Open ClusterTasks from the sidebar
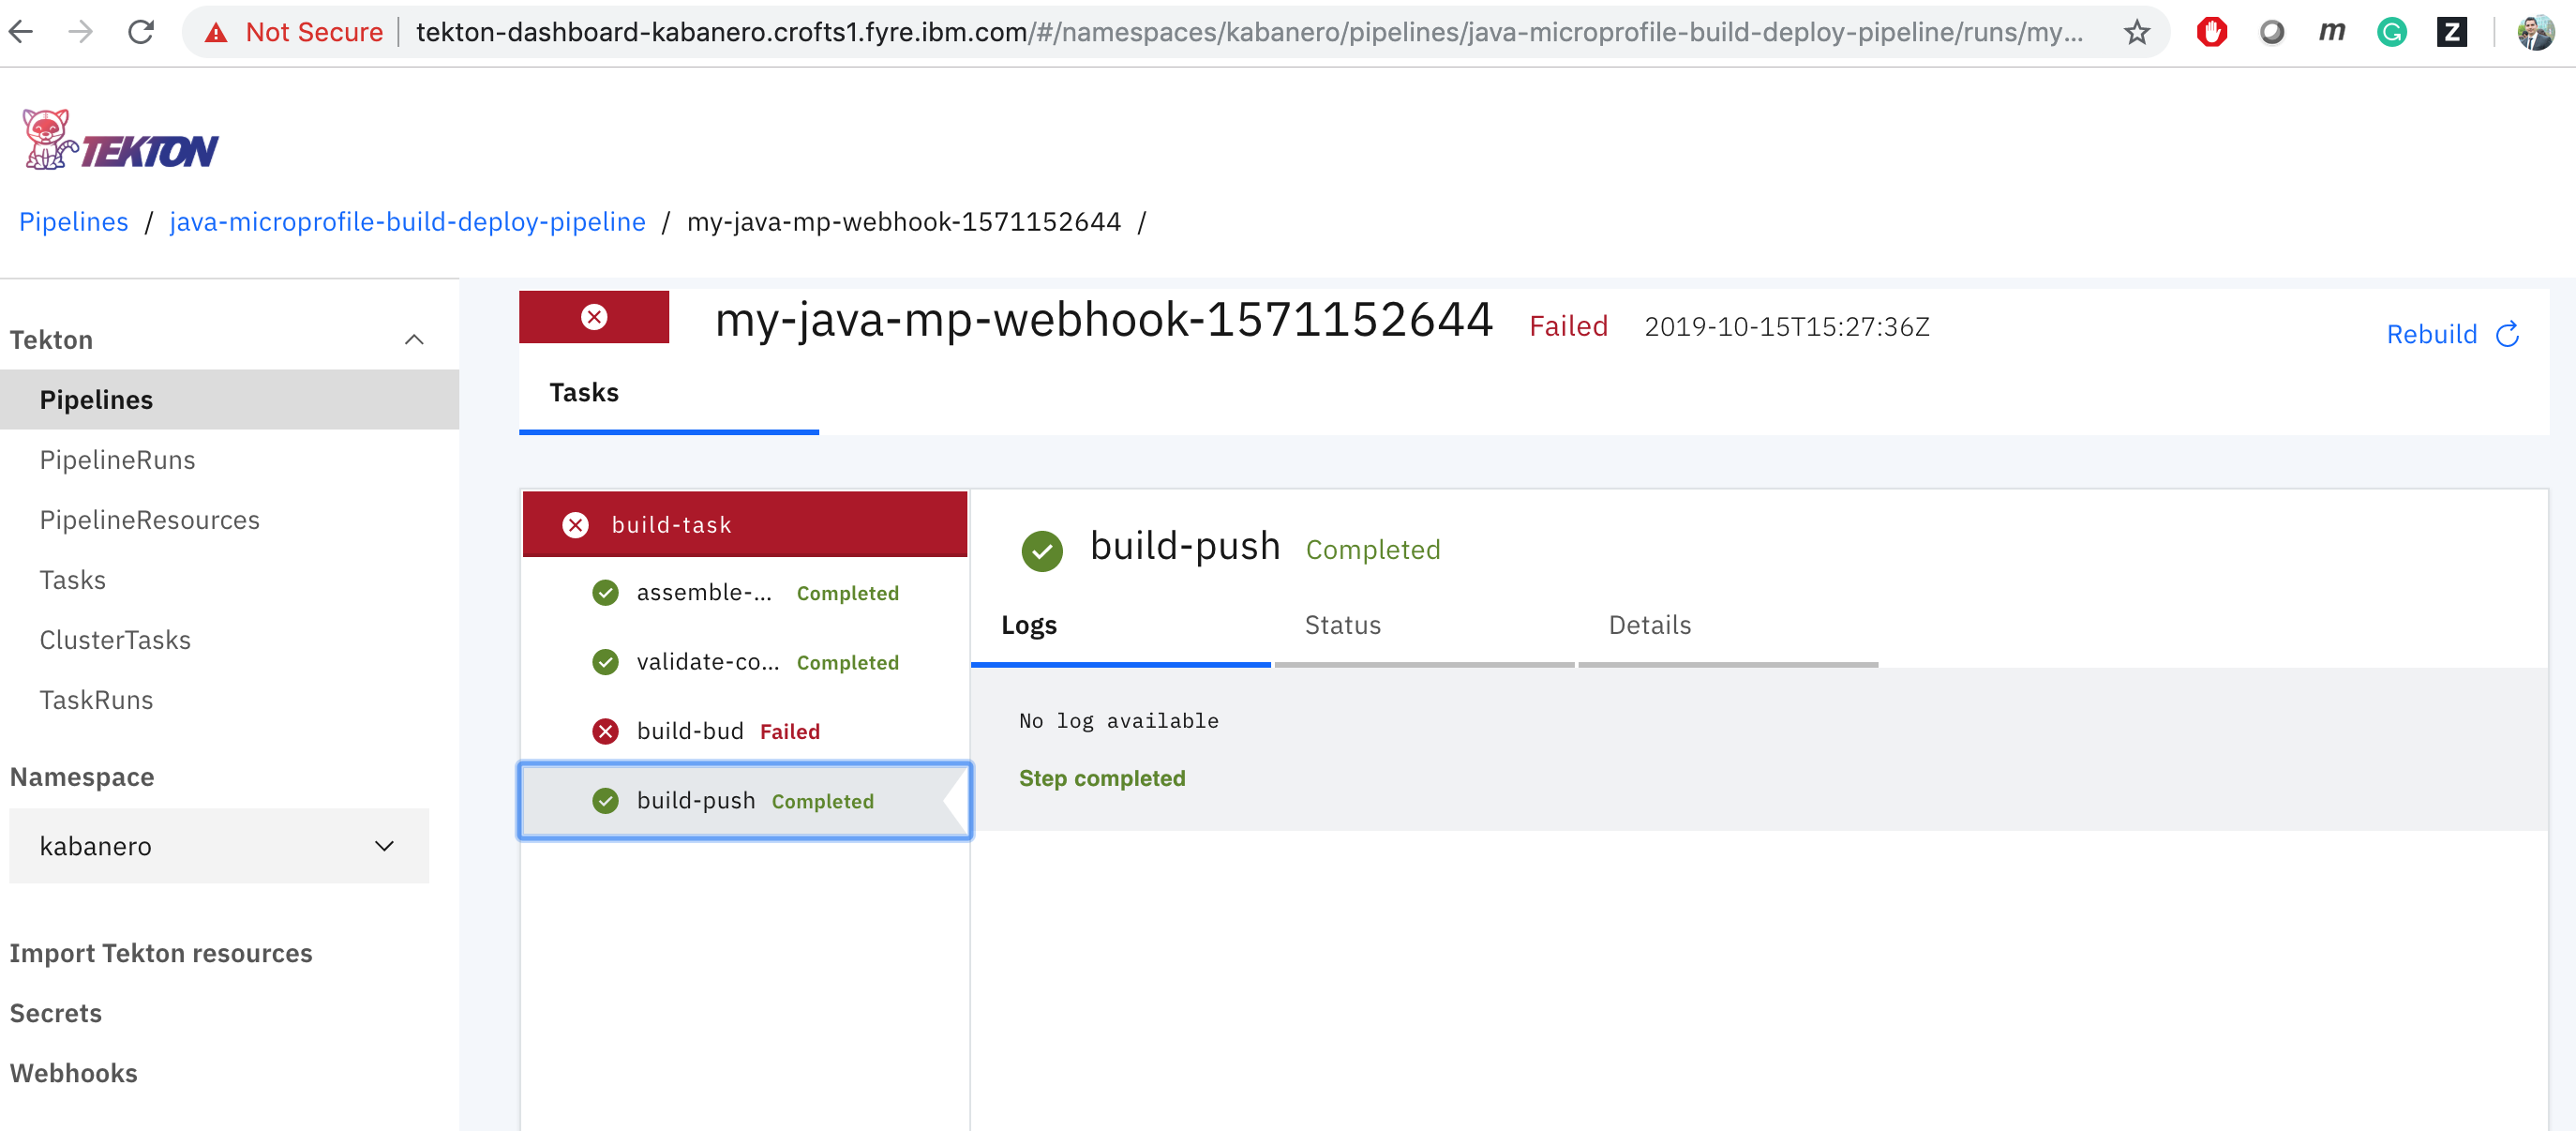 115,639
